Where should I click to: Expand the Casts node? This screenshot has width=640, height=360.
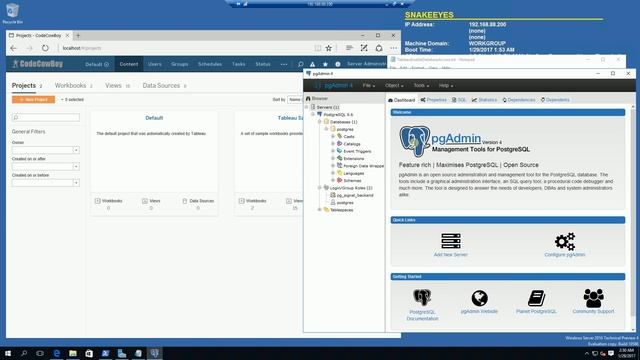[x=333, y=136]
